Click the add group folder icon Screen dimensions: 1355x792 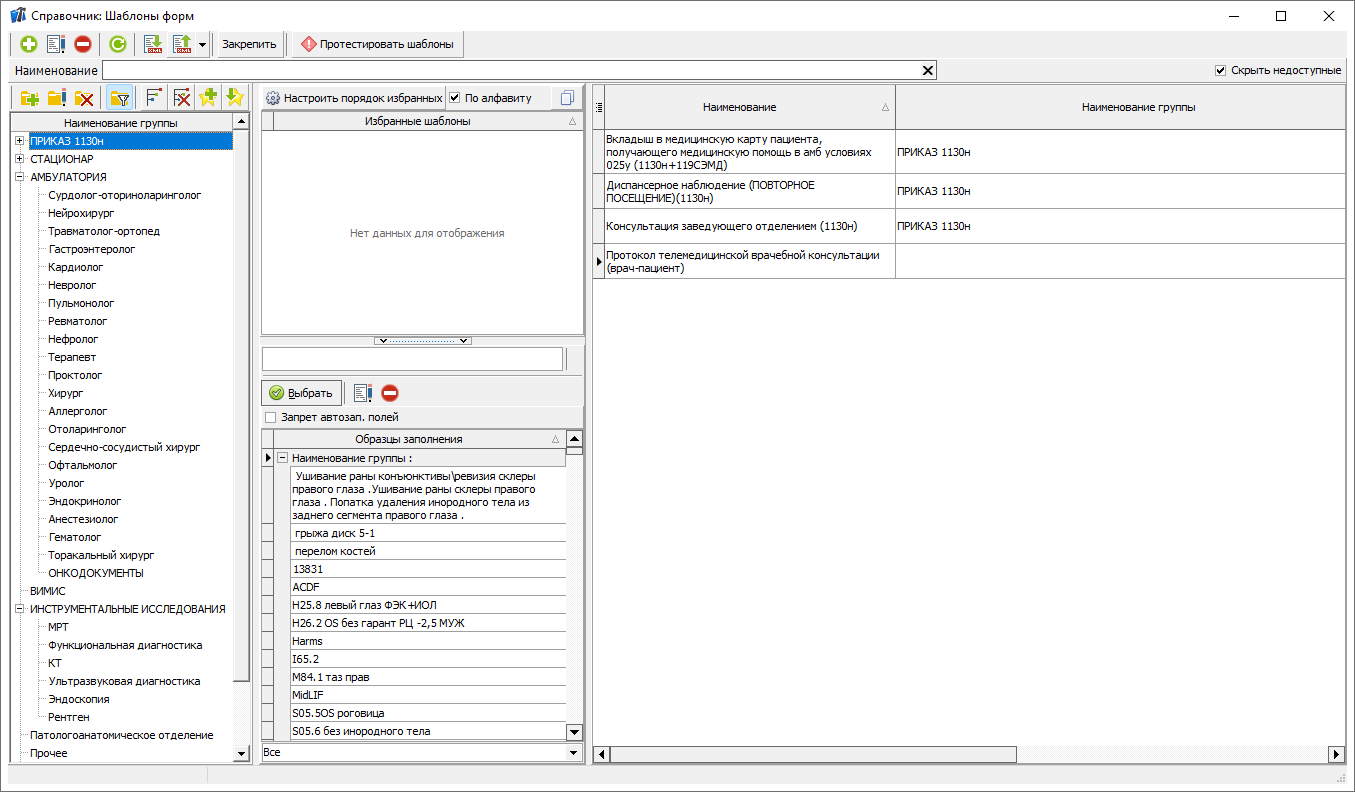pyautogui.click(x=29, y=98)
